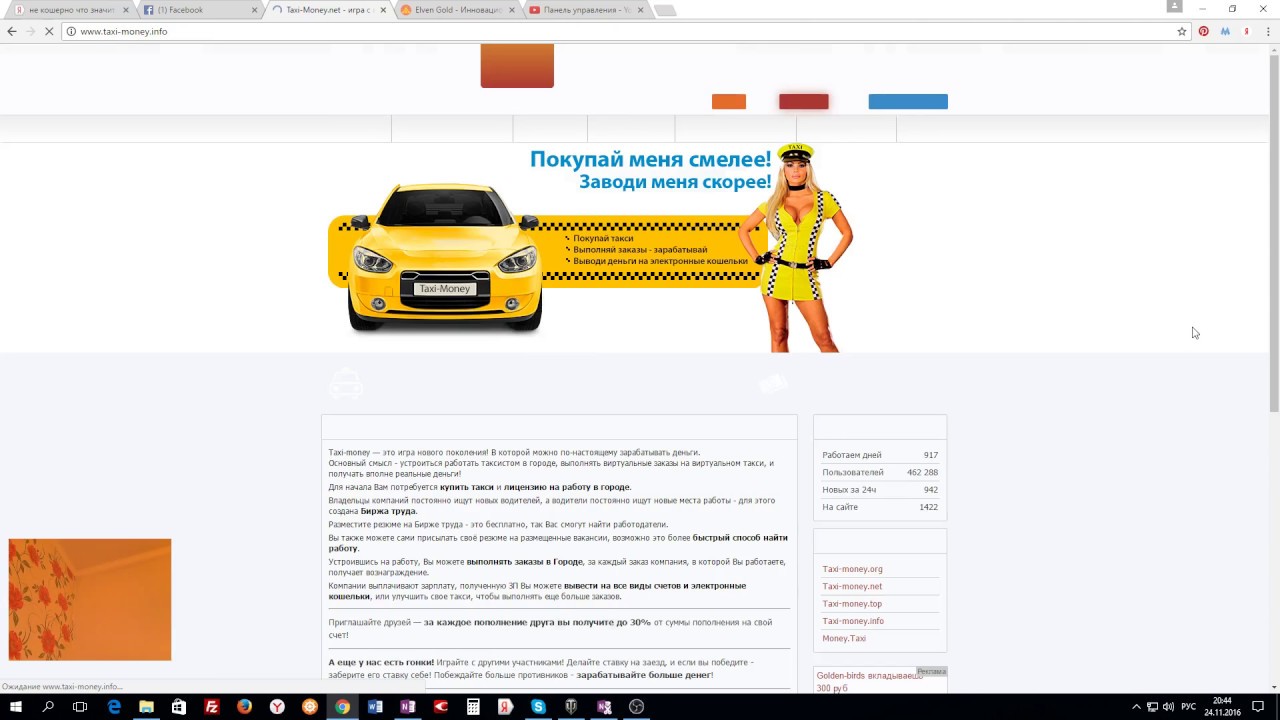
Task: Open the Taxi-money.org link
Action: click(852, 569)
